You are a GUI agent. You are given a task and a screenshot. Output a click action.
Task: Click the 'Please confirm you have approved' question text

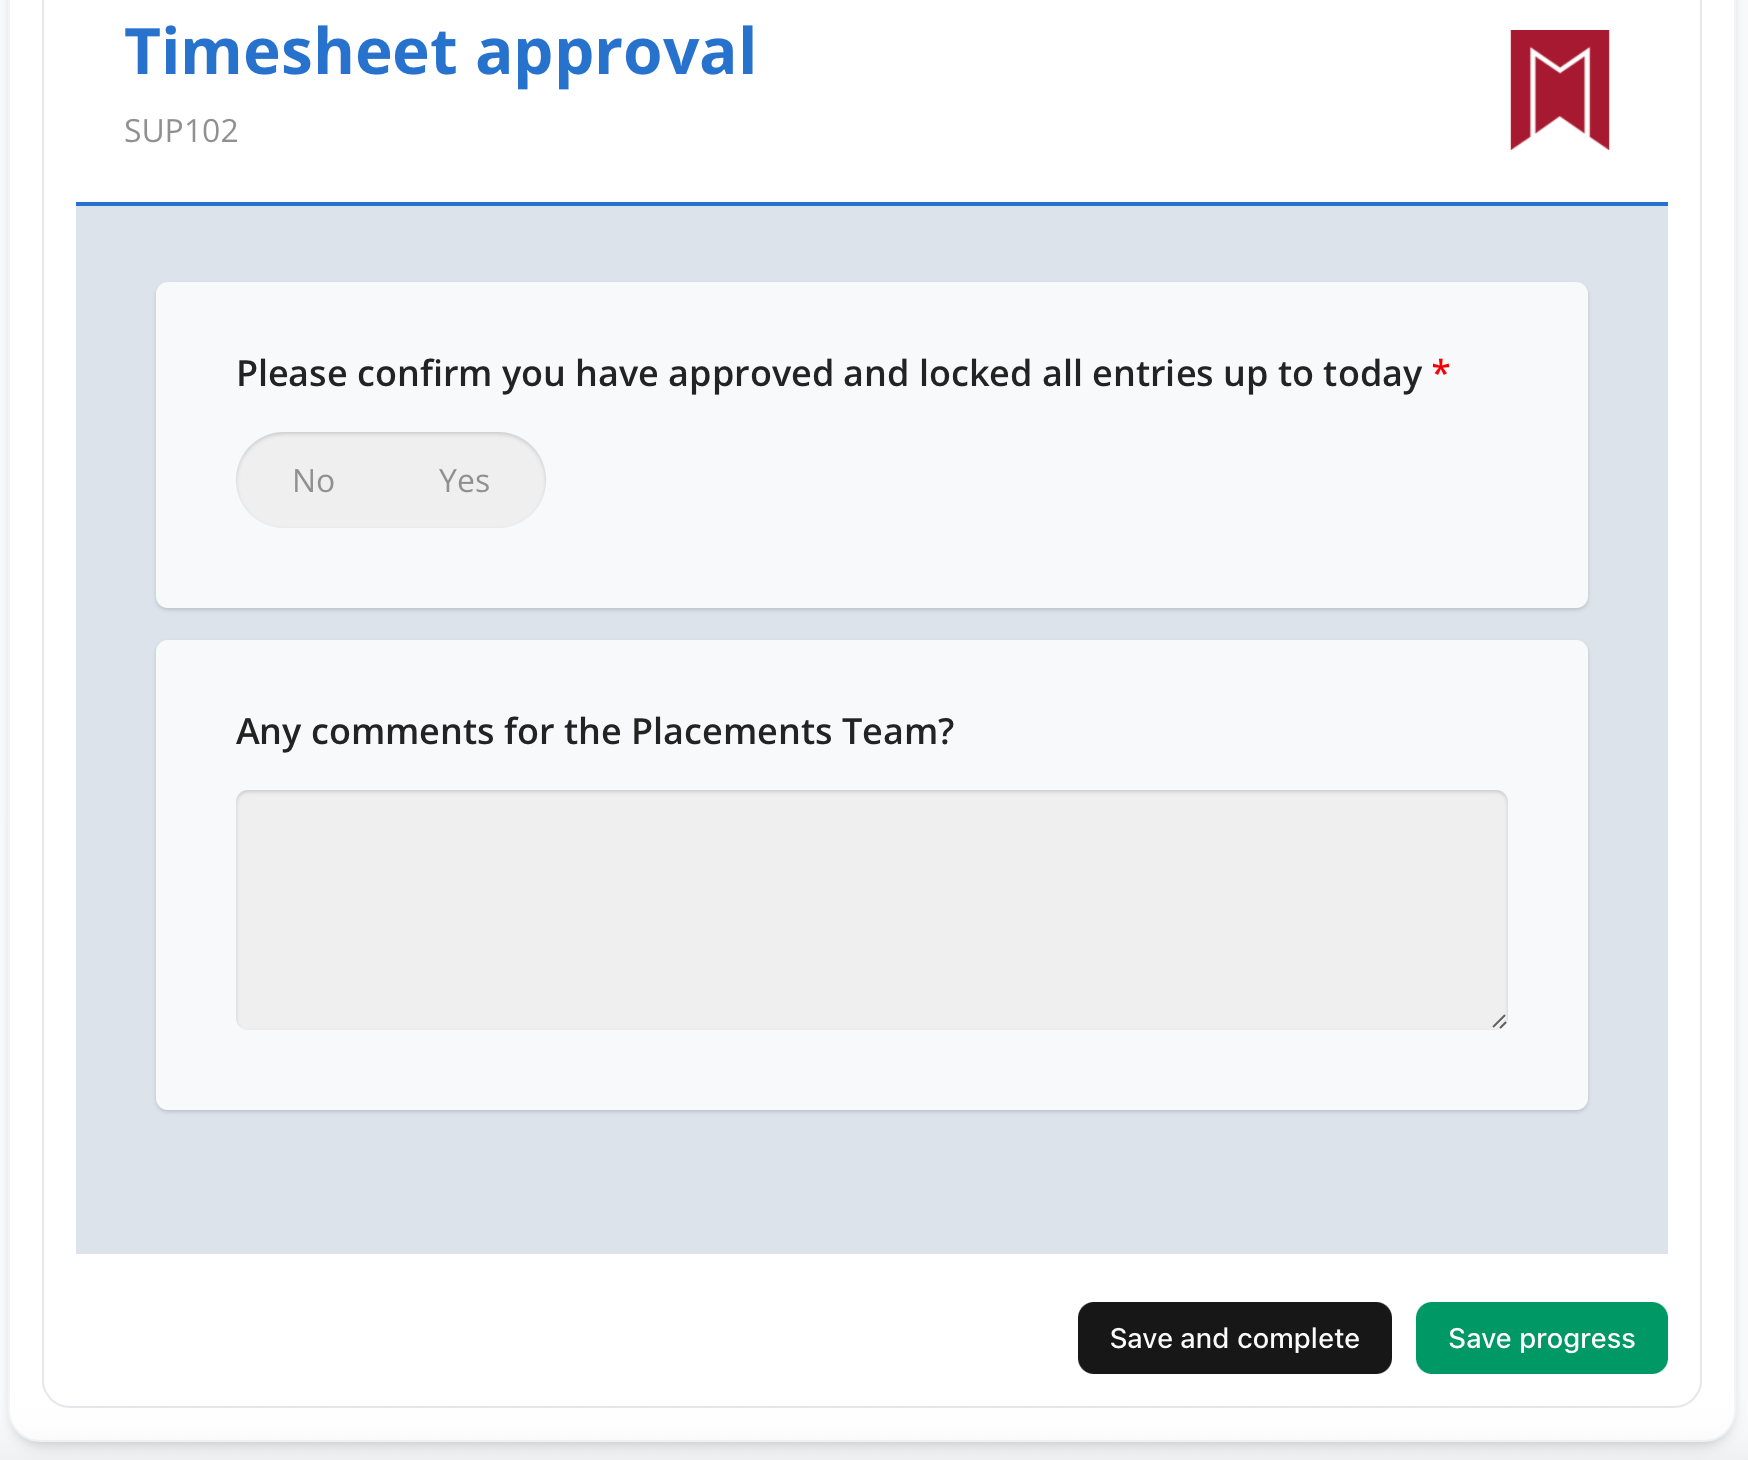pos(829,374)
